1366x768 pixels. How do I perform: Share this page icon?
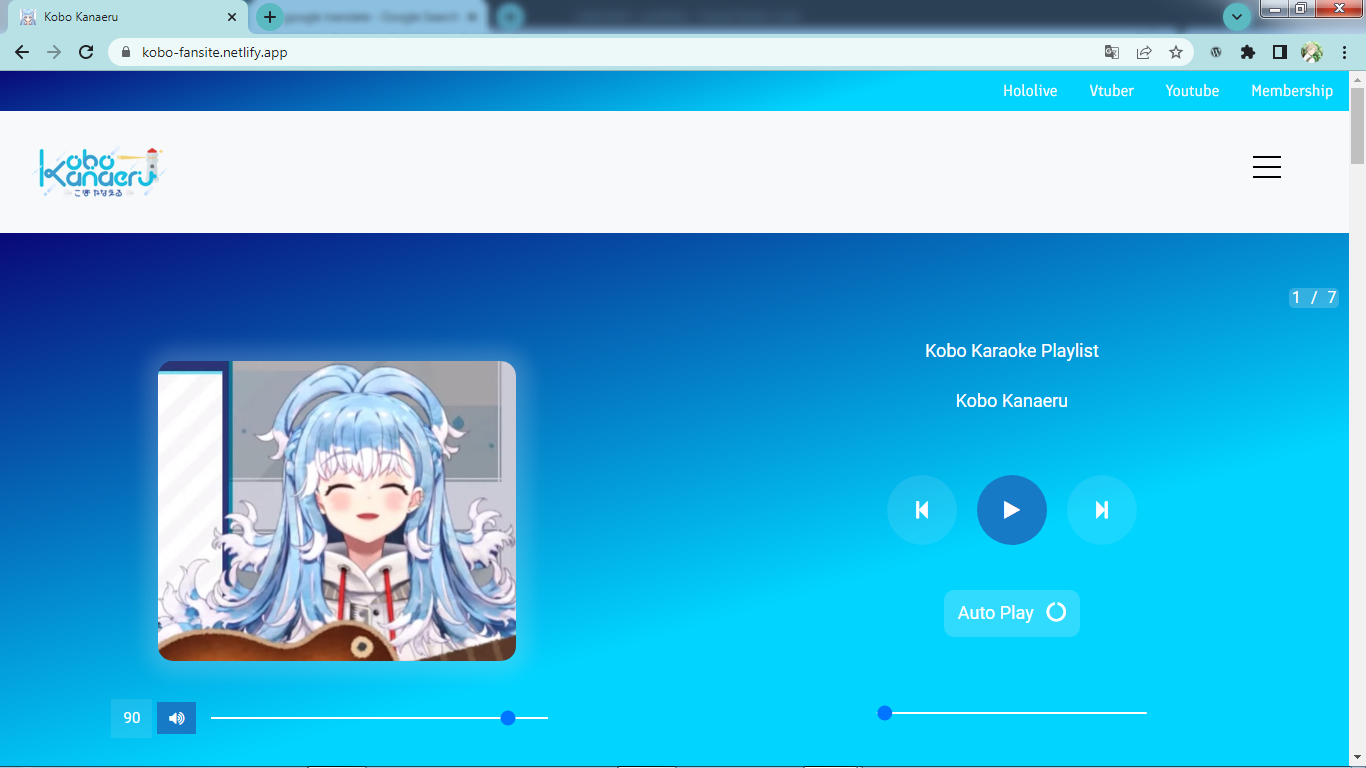point(1144,52)
